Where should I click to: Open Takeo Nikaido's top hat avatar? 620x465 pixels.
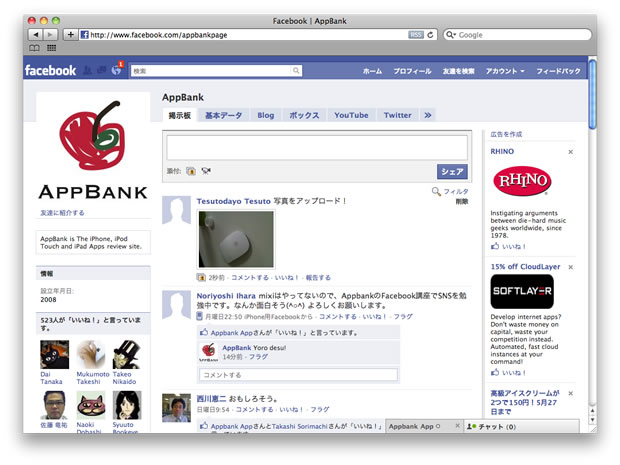pyautogui.click(x=127, y=354)
